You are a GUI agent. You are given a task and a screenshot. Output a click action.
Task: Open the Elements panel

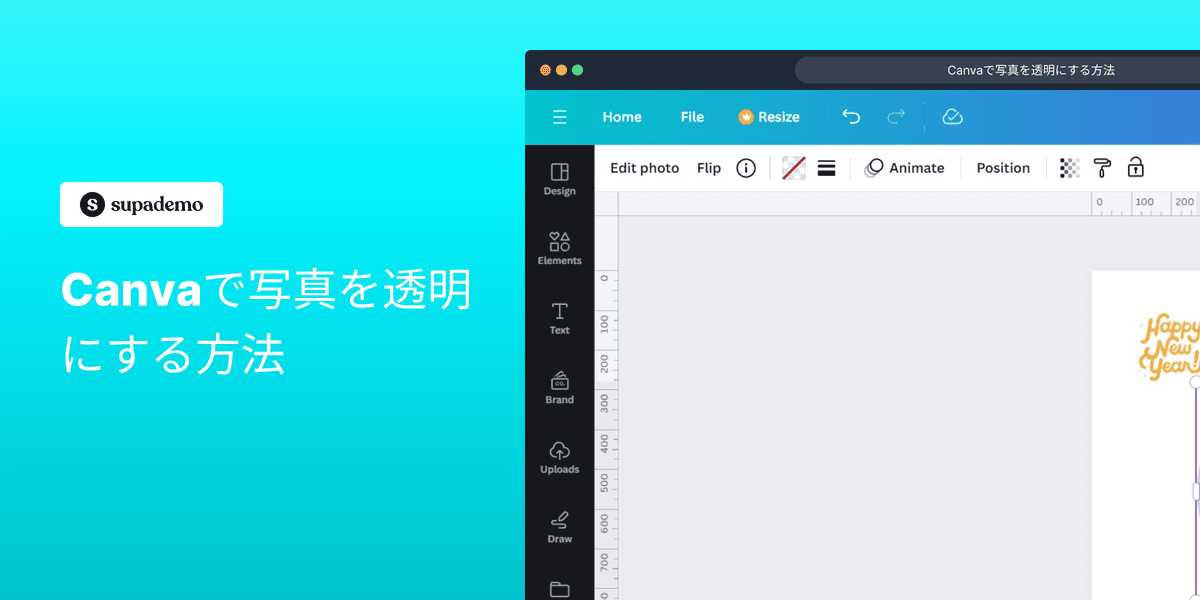click(559, 248)
